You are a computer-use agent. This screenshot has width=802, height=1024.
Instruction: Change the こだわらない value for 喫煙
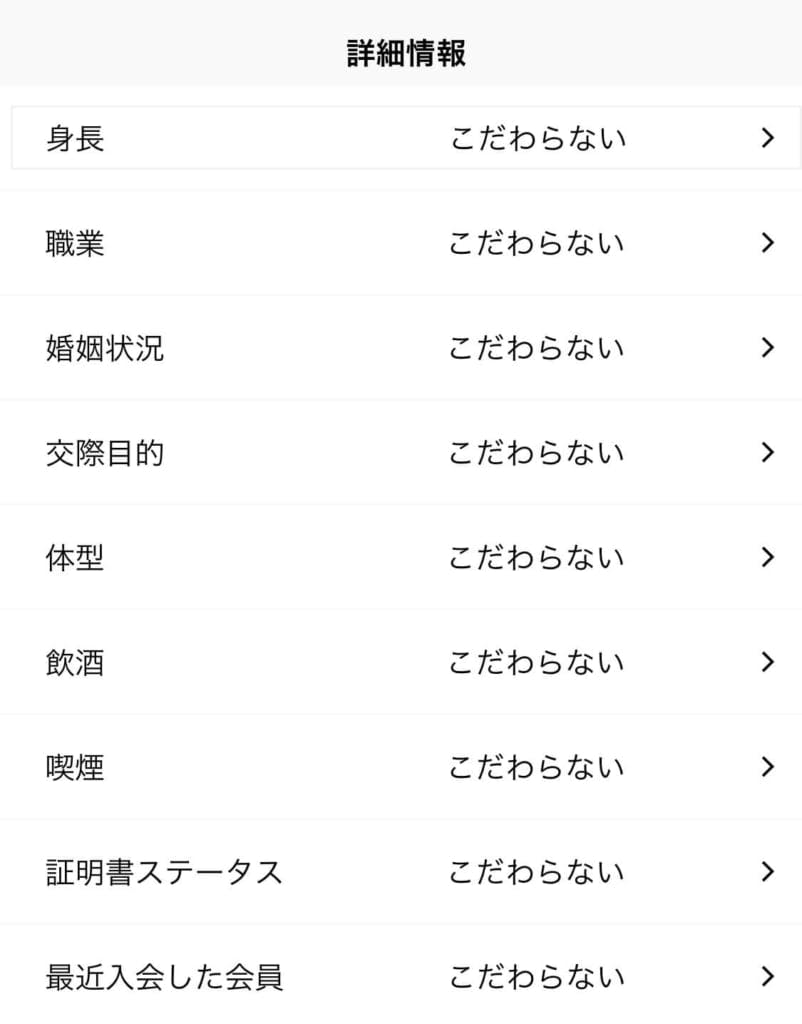click(x=537, y=767)
